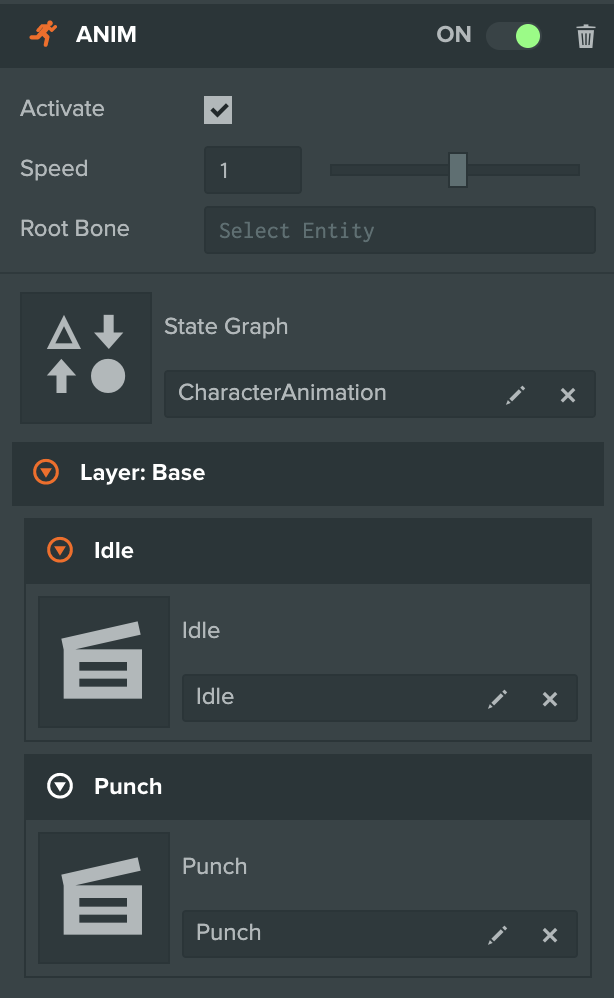Click the running man Anim component icon
The width and height of the screenshot is (614, 998).
point(43,34)
